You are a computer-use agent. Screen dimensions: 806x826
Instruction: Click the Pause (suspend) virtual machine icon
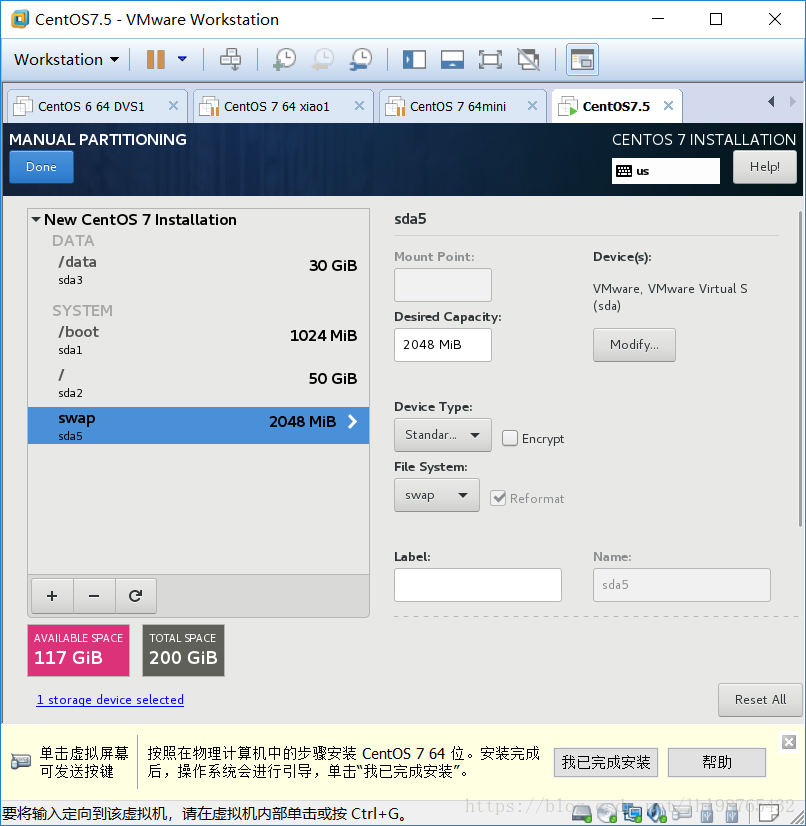tap(155, 60)
